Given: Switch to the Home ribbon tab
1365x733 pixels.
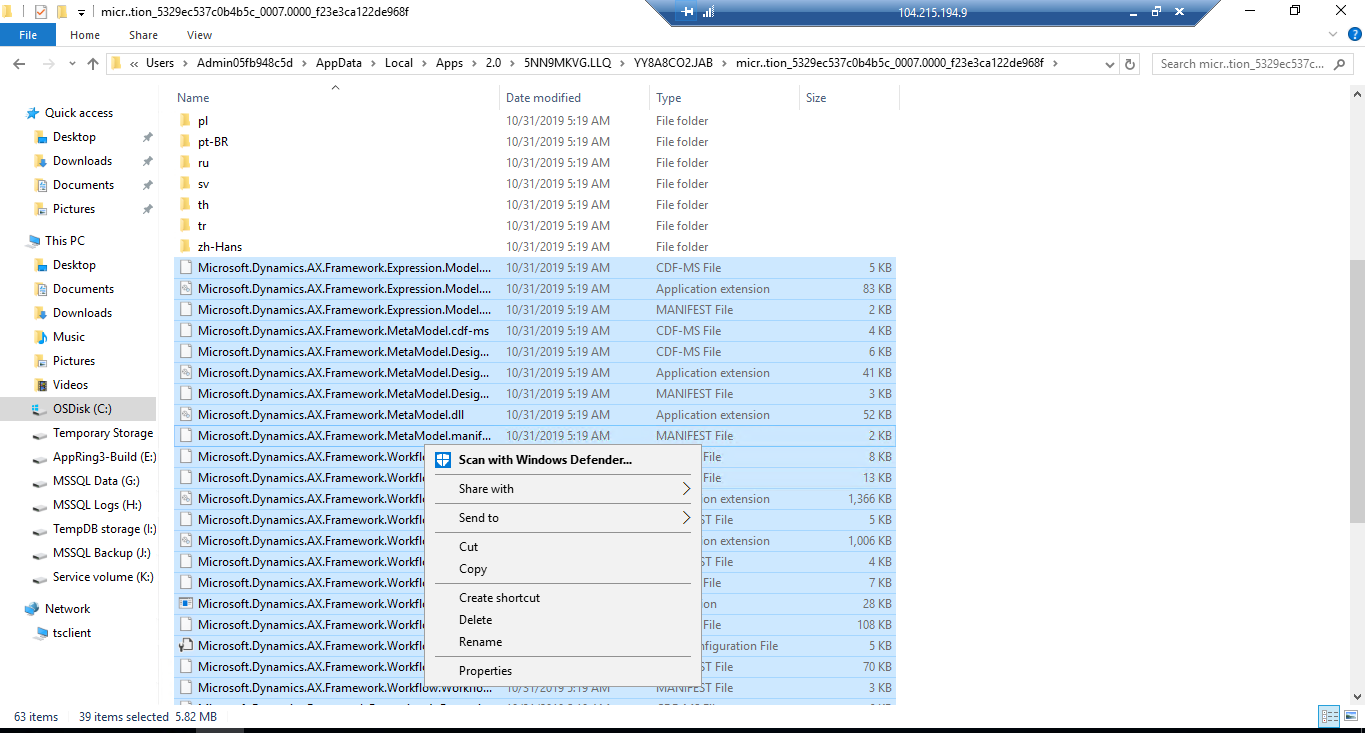Looking at the screenshot, I should [x=85, y=35].
